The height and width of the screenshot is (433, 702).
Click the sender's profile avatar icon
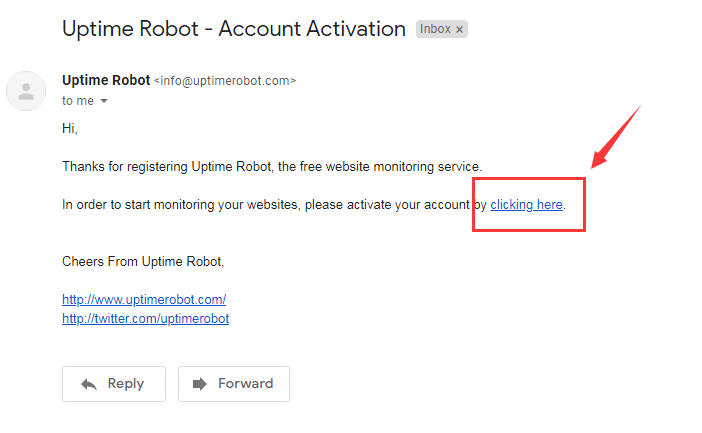pos(26,91)
